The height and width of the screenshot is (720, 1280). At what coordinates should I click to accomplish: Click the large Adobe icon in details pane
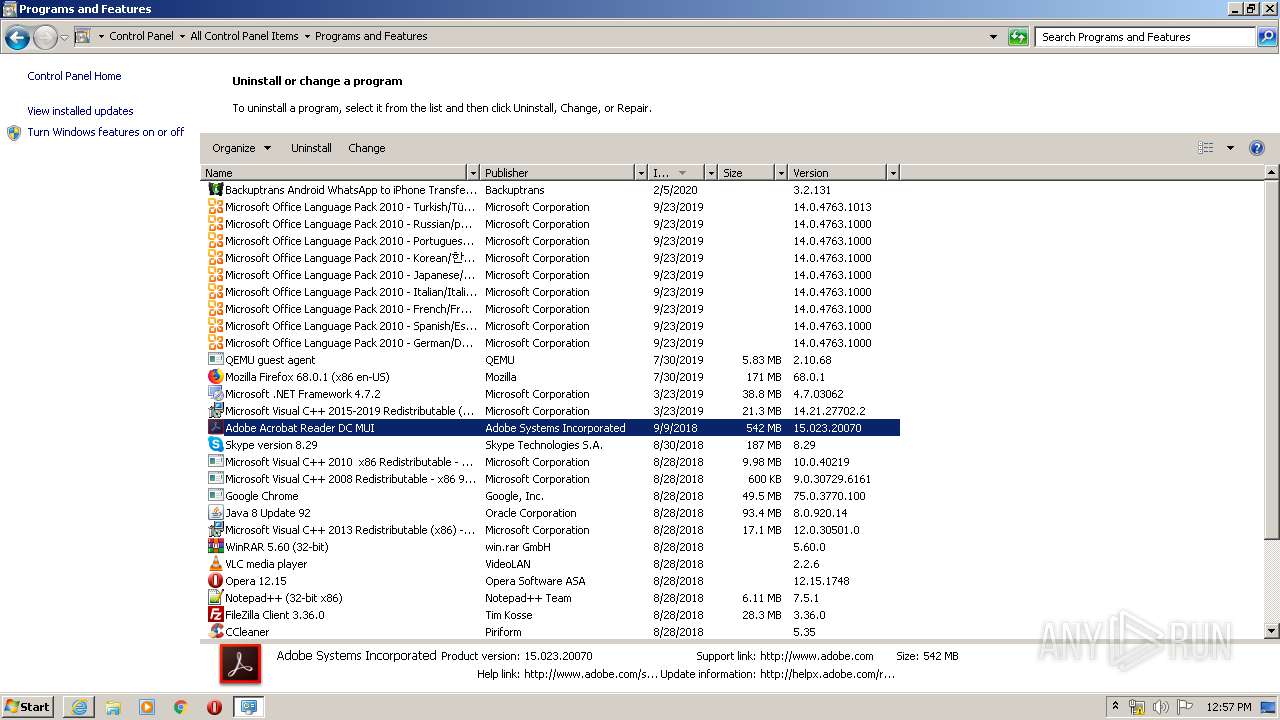click(240, 665)
